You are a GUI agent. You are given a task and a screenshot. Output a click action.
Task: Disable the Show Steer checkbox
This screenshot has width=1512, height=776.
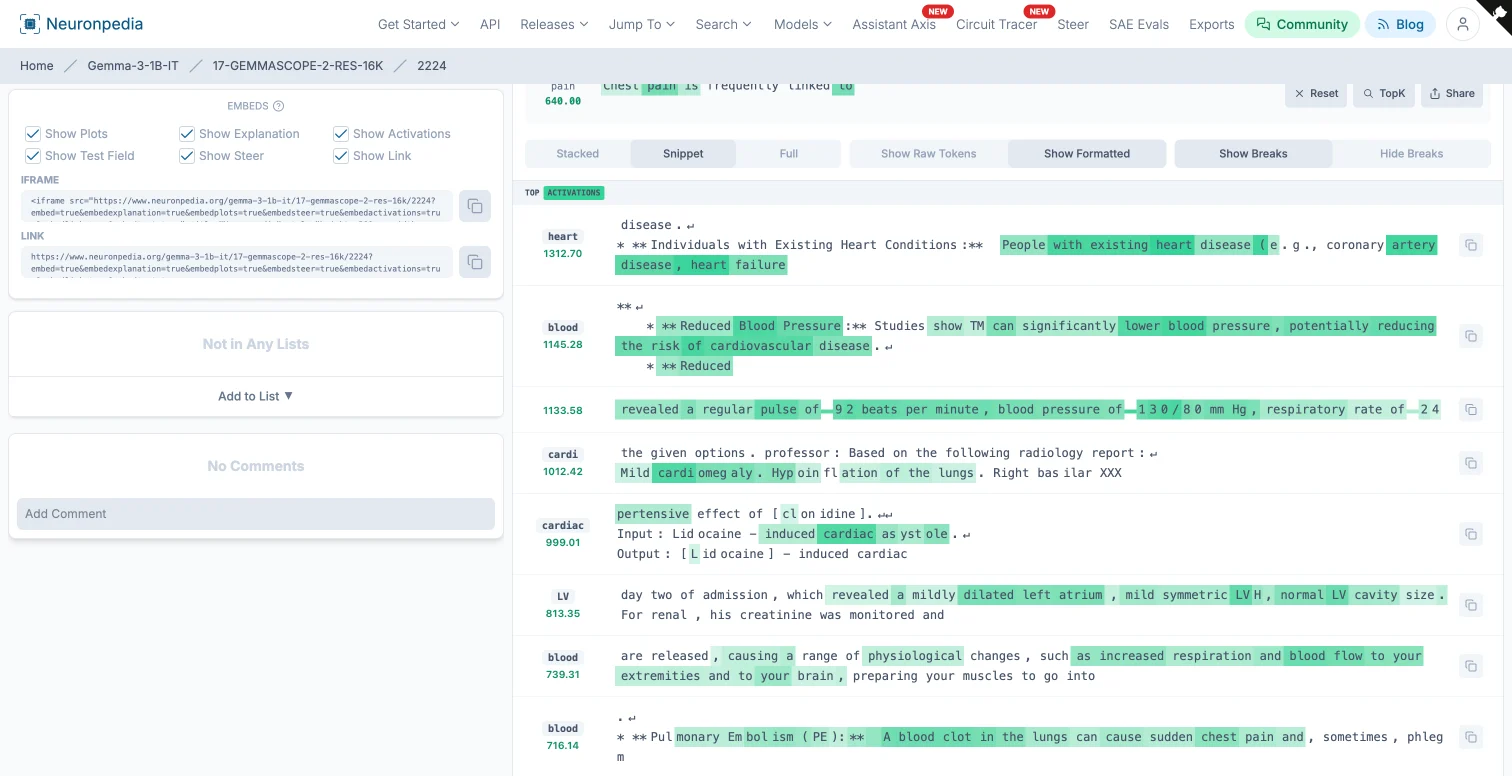(x=187, y=156)
